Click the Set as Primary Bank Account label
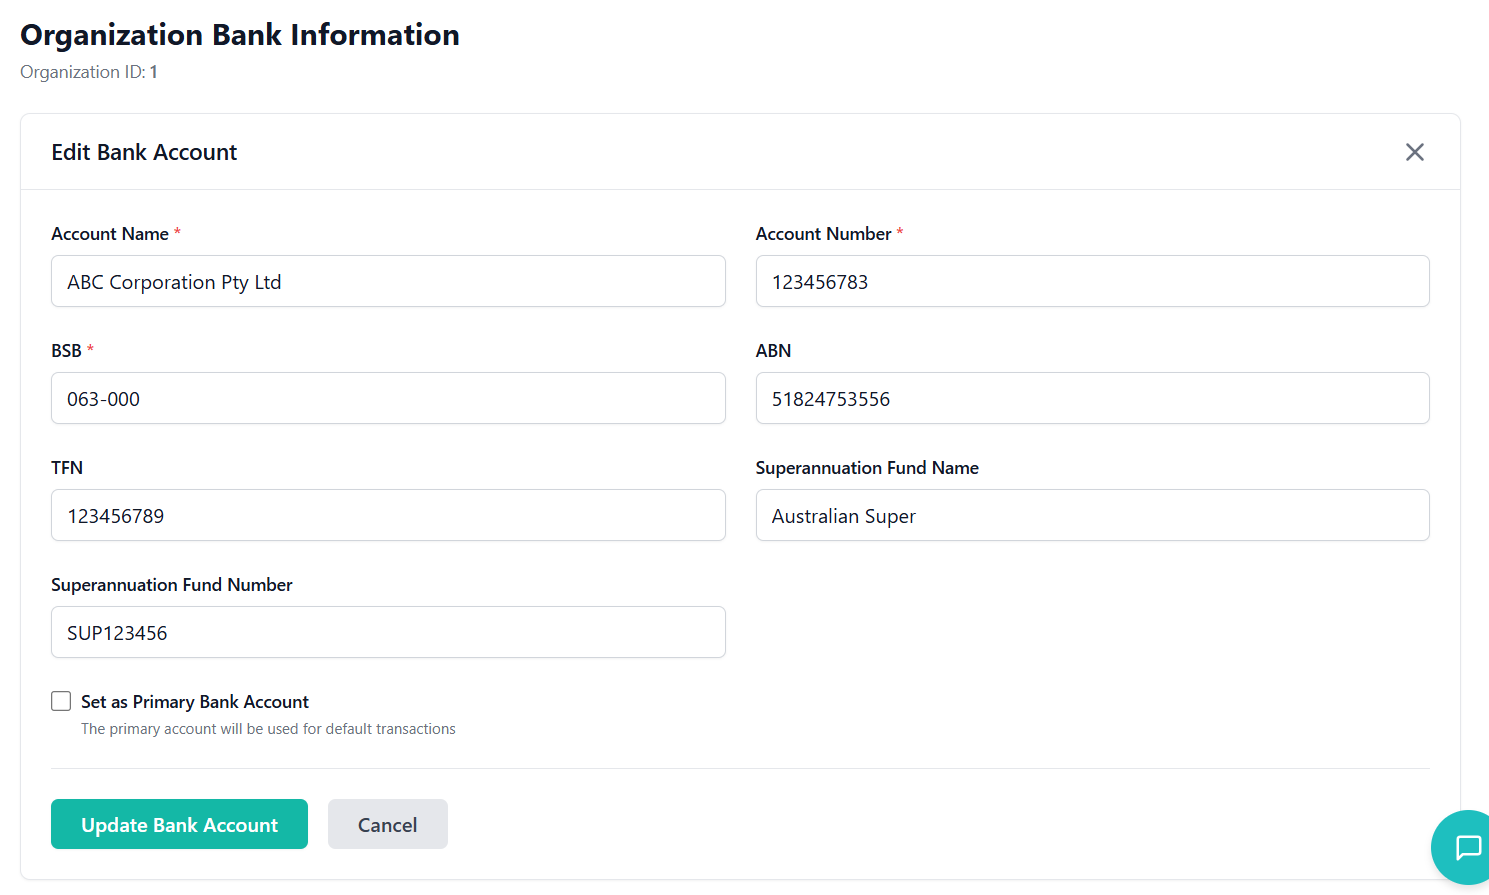Screen dimensions: 1489x895 pos(195,702)
